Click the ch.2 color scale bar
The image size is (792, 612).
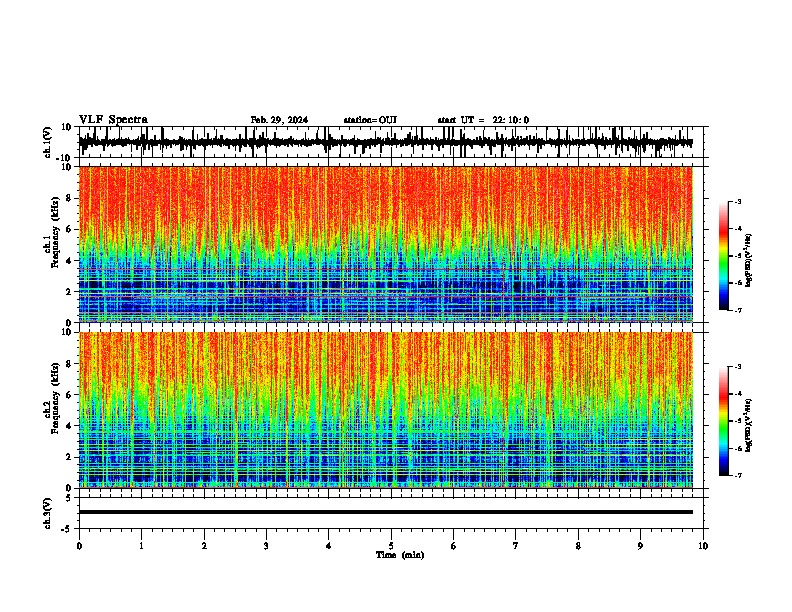pyautogui.click(x=723, y=421)
